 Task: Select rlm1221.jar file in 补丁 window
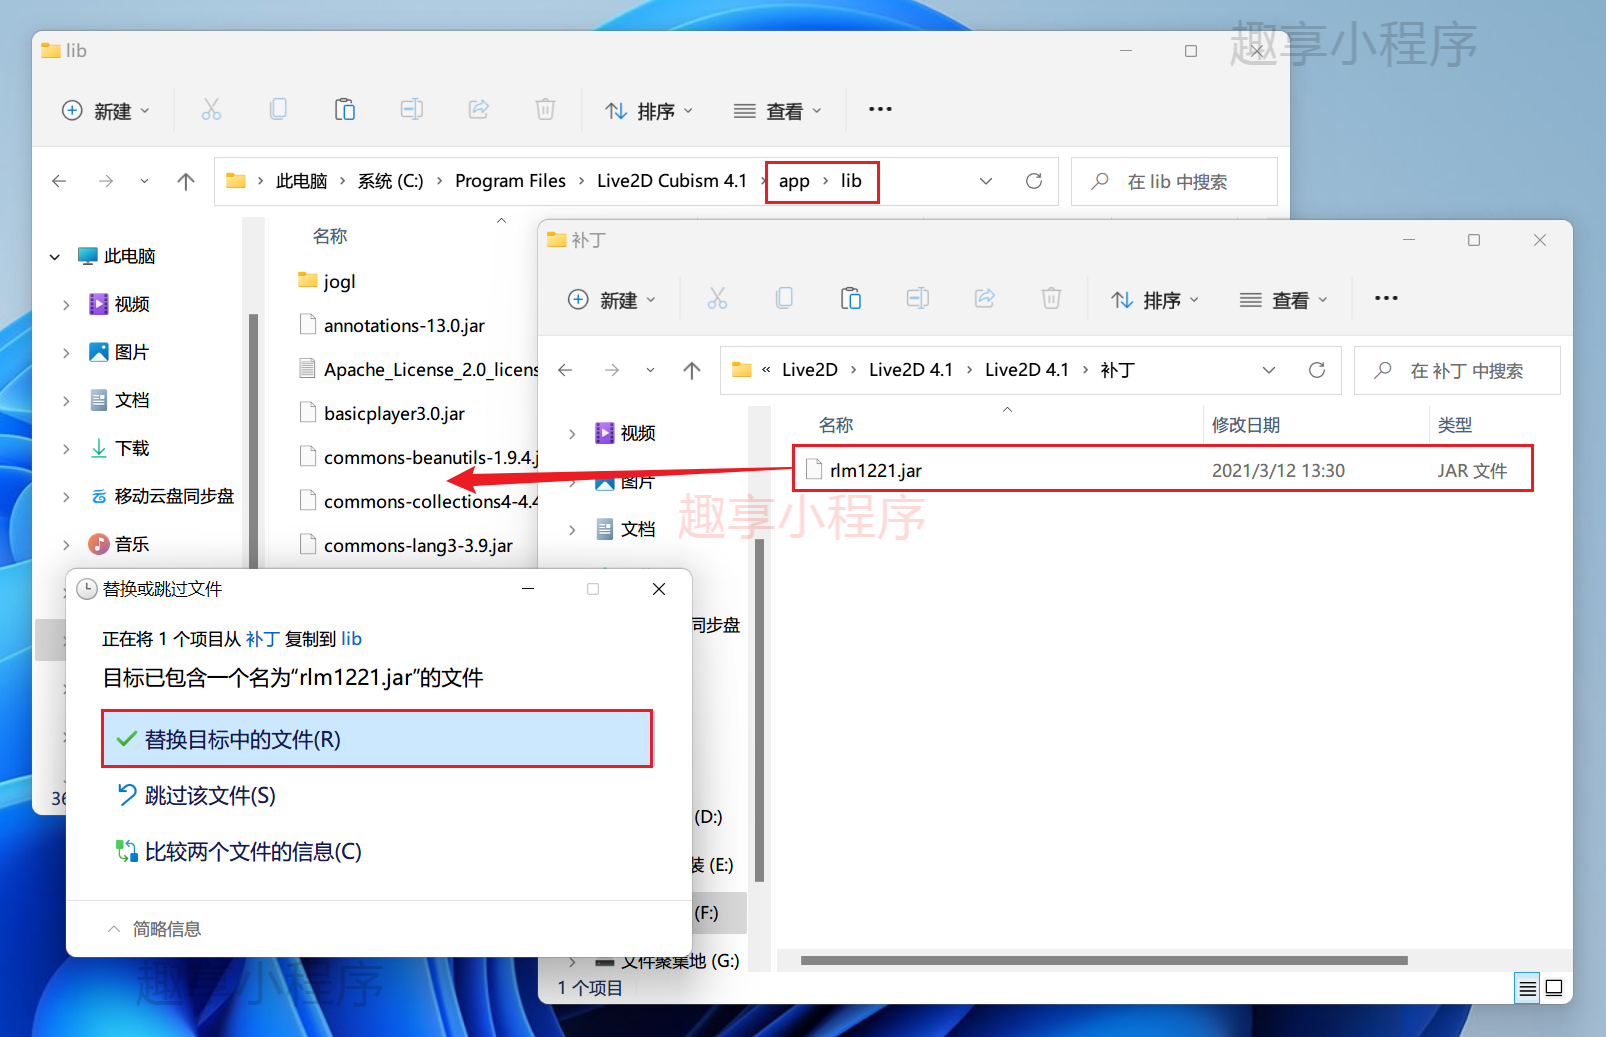coord(1162,470)
